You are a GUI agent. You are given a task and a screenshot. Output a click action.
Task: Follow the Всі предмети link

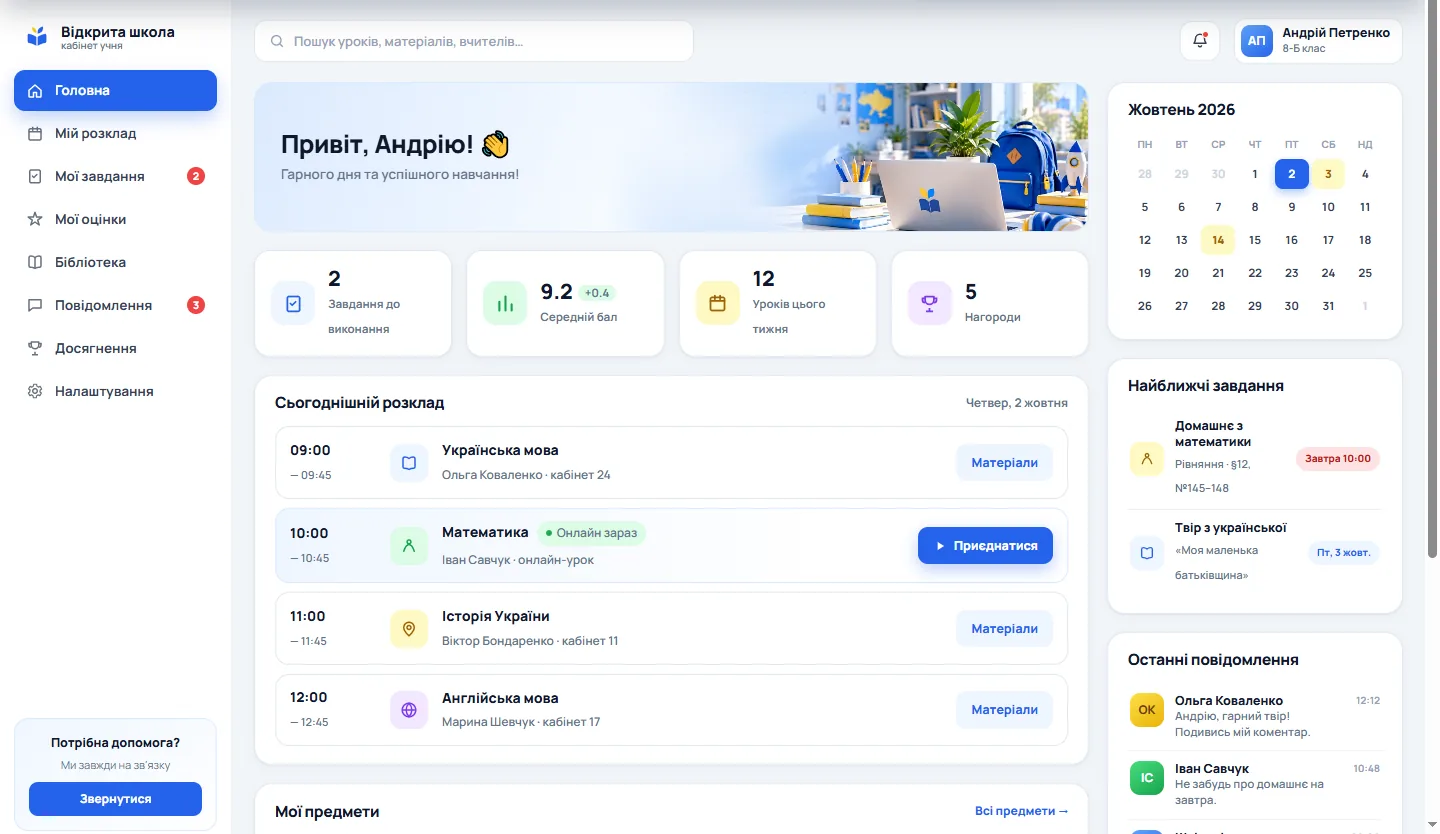[x=1021, y=811]
